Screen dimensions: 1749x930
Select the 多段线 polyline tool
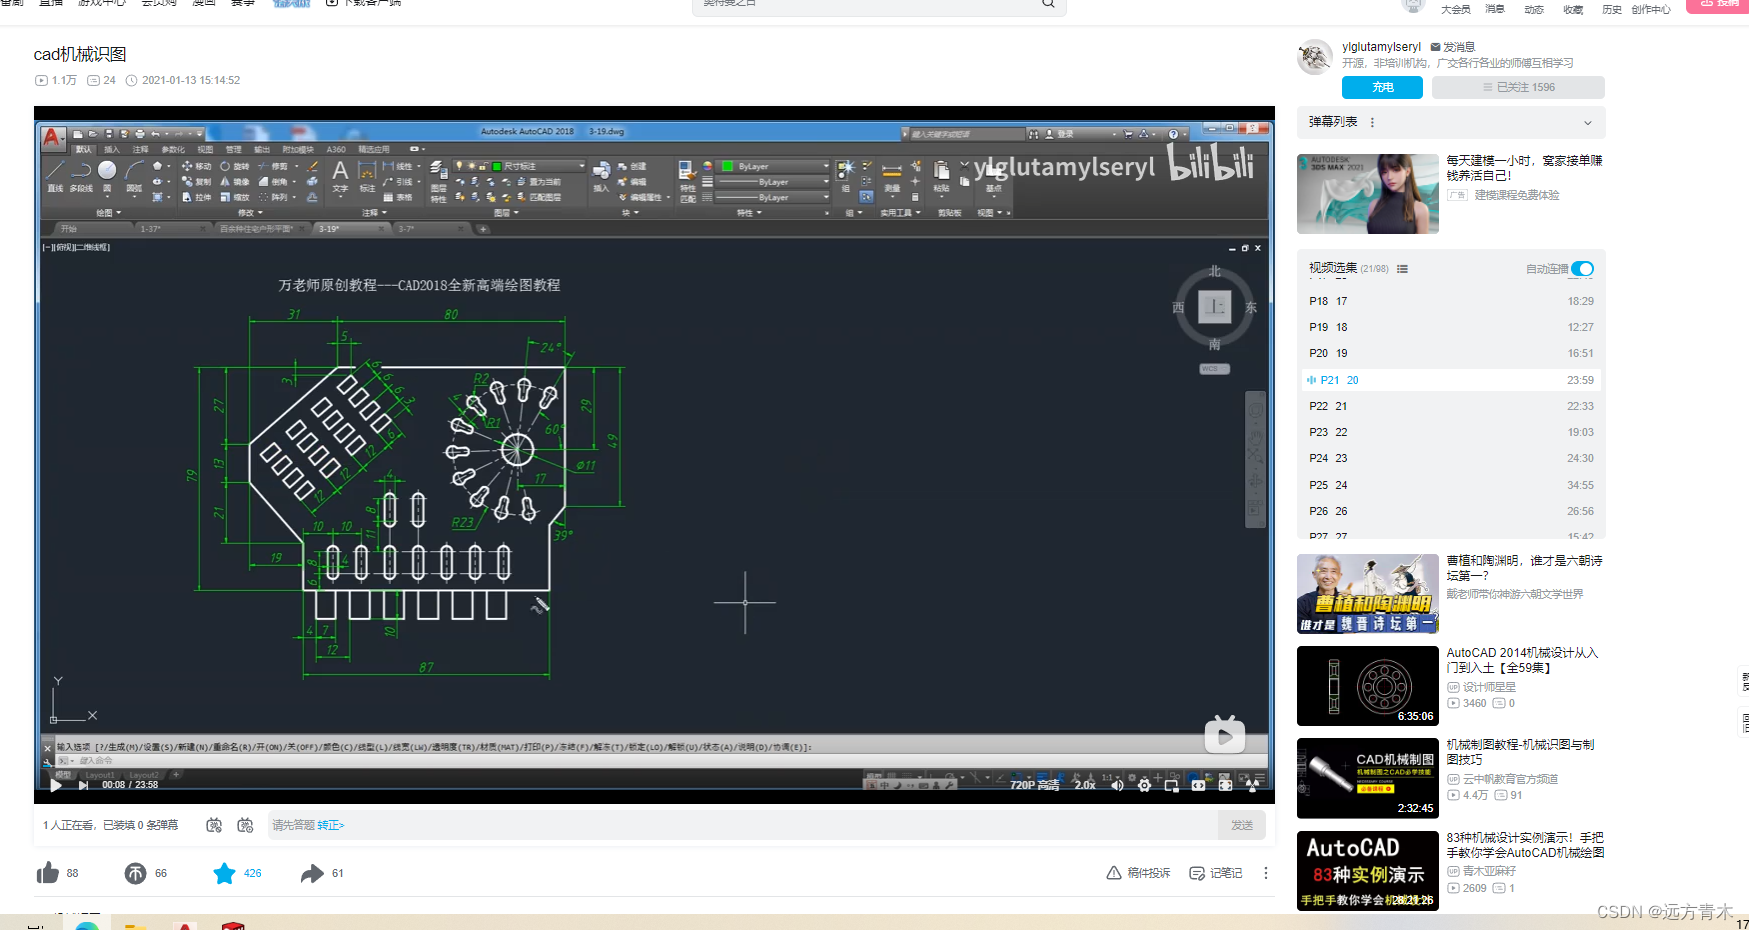pos(81,175)
